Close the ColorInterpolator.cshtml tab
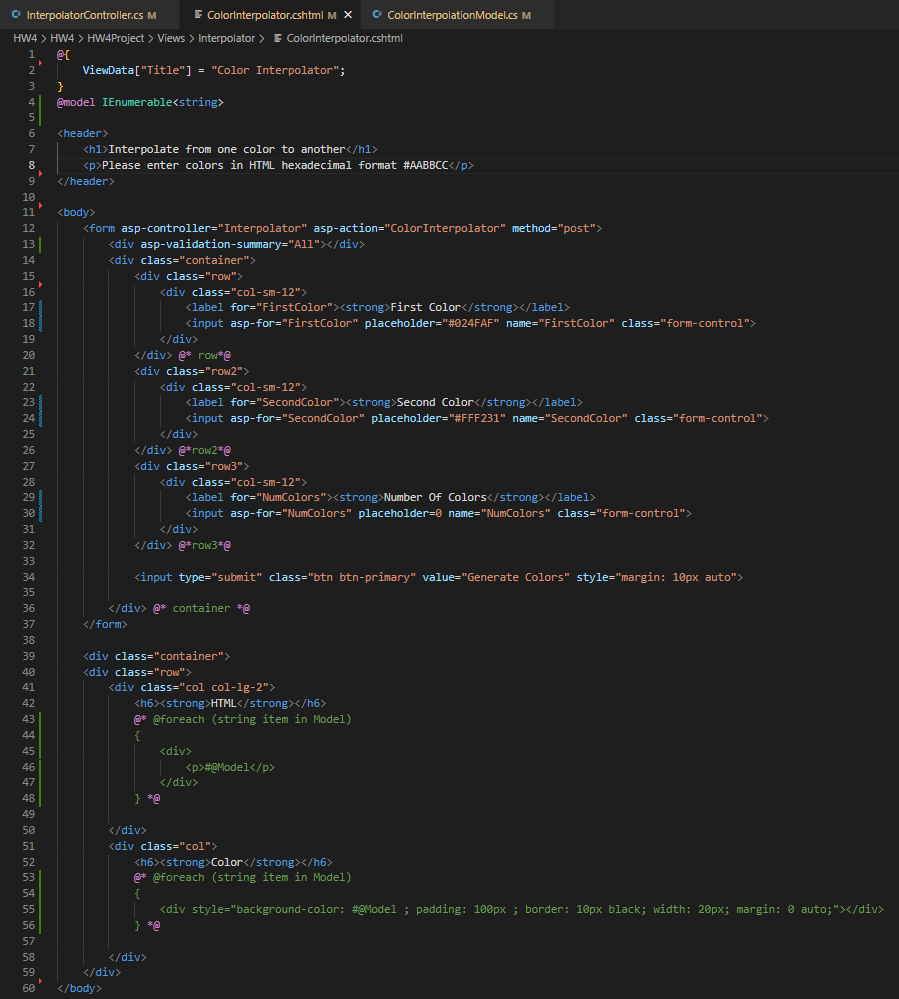This screenshot has width=899, height=999. [x=348, y=15]
